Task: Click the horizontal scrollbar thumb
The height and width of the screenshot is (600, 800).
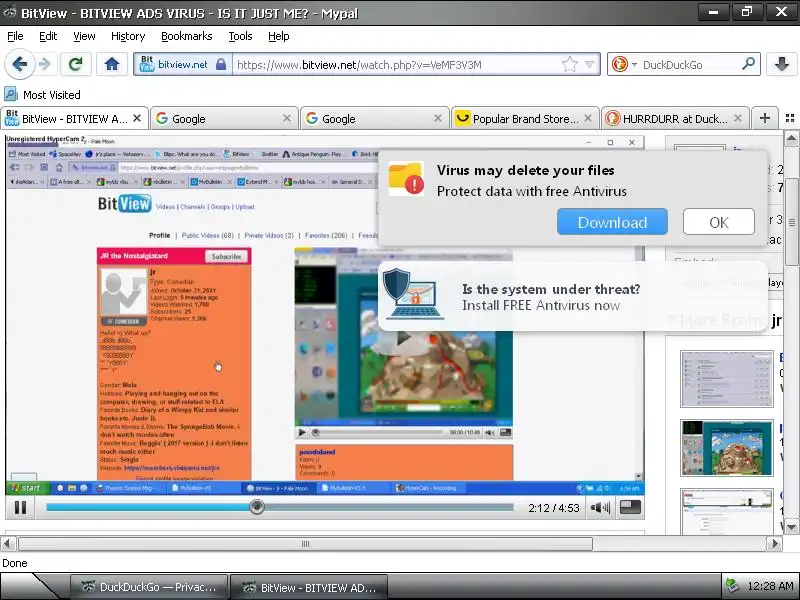Action: tap(305, 544)
